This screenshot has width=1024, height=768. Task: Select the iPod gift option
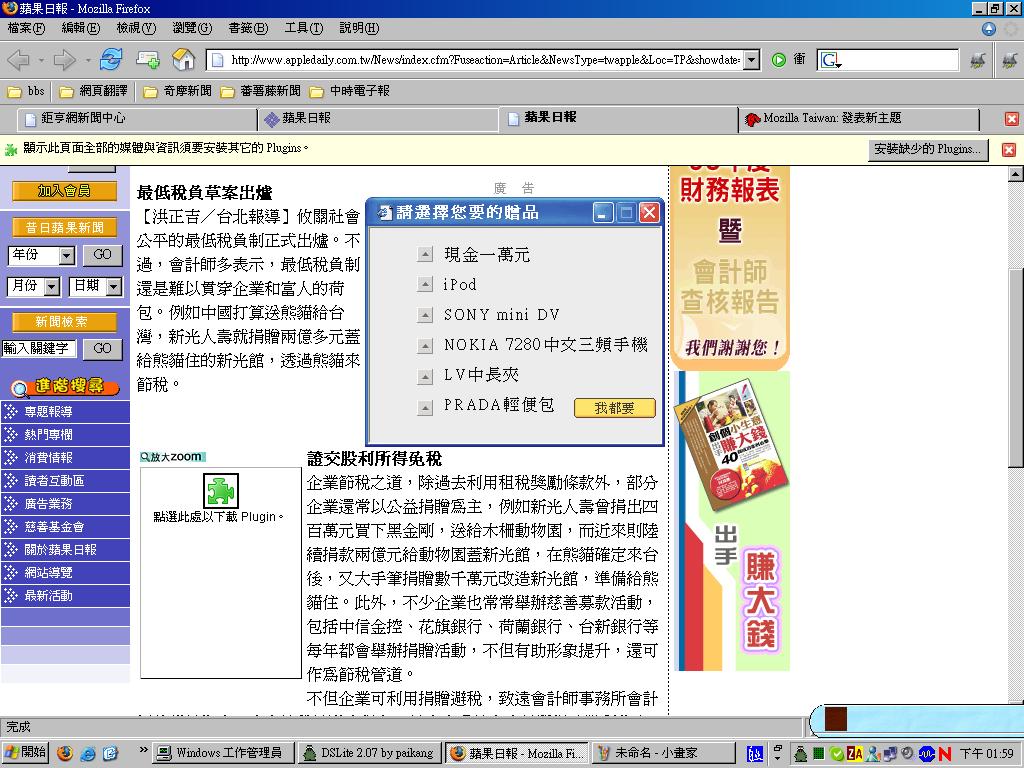(425, 285)
